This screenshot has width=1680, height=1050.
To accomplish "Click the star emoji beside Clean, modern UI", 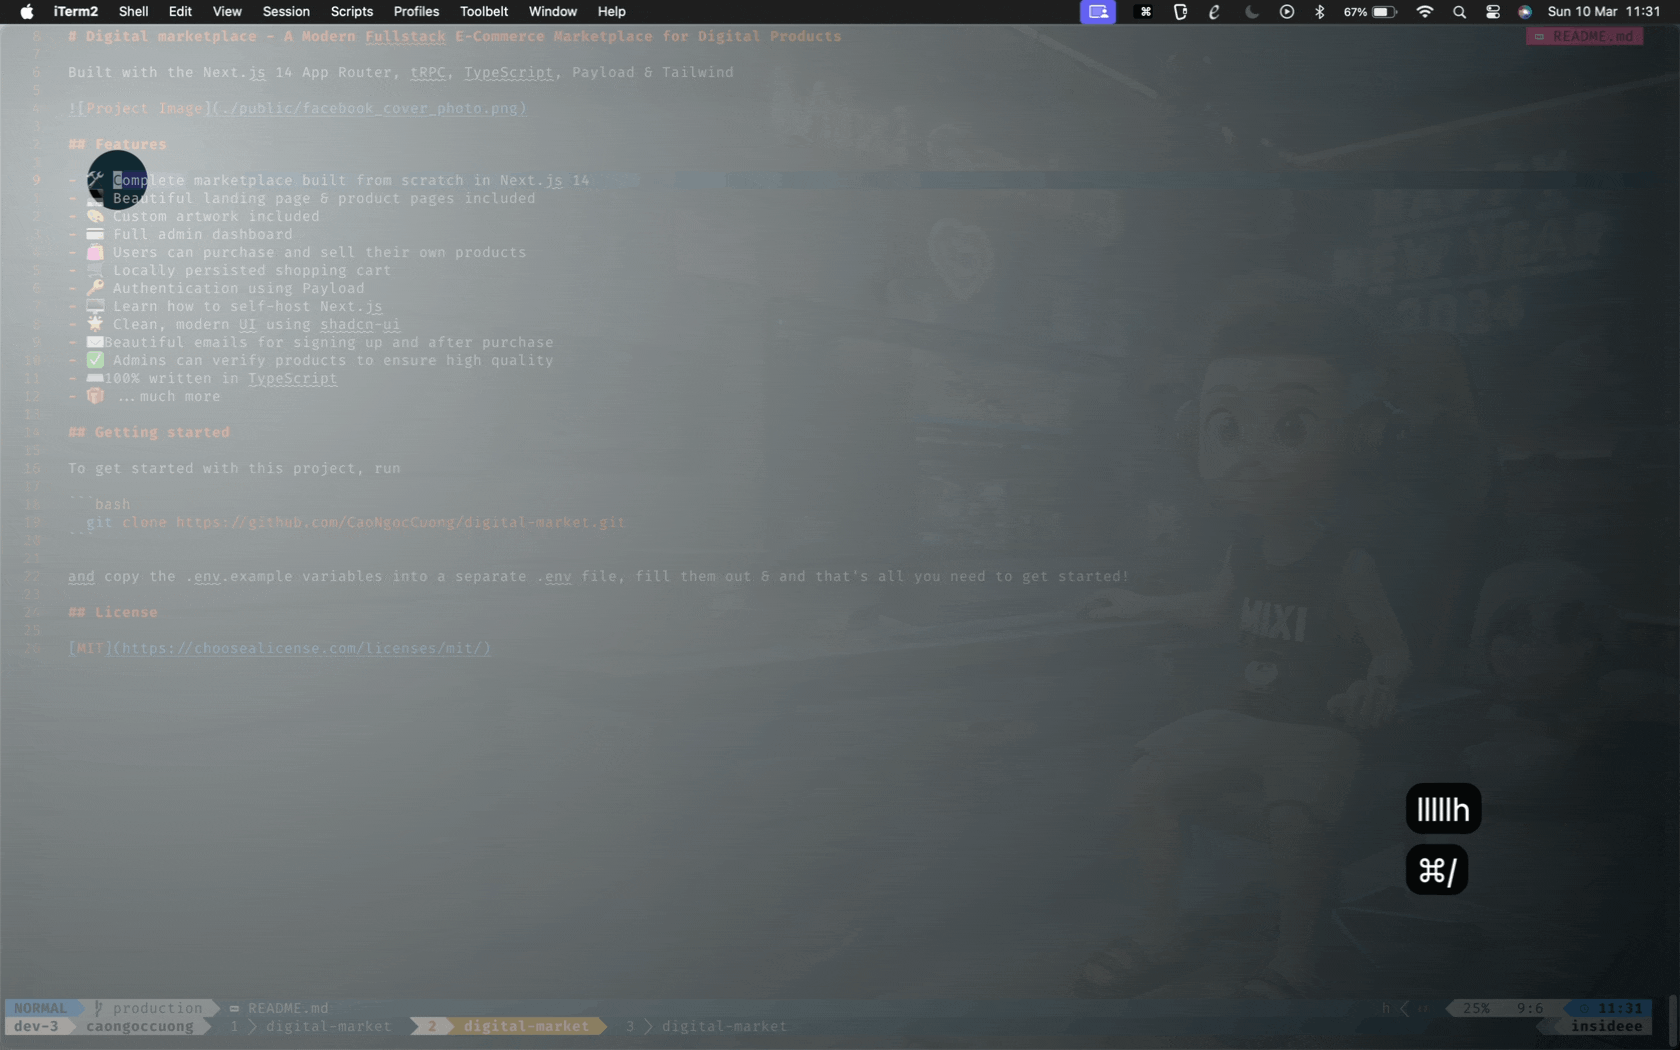I will pos(95,324).
